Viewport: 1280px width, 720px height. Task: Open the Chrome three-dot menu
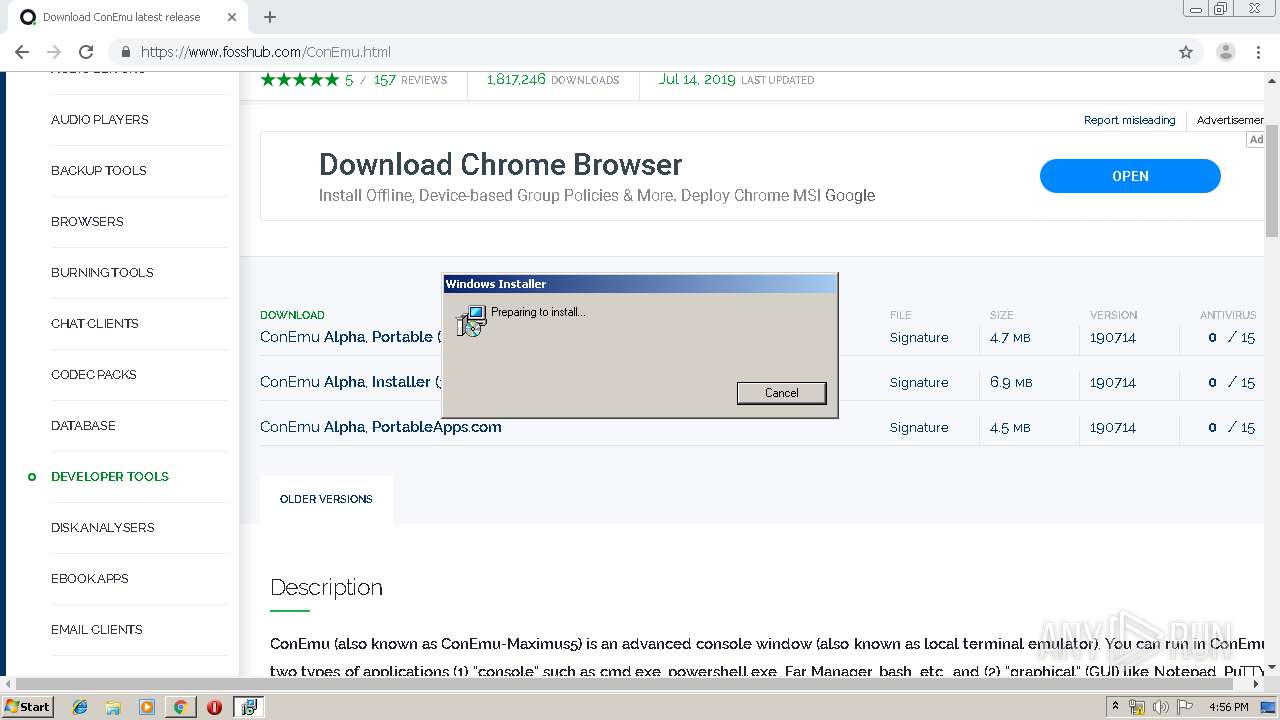tap(1258, 52)
